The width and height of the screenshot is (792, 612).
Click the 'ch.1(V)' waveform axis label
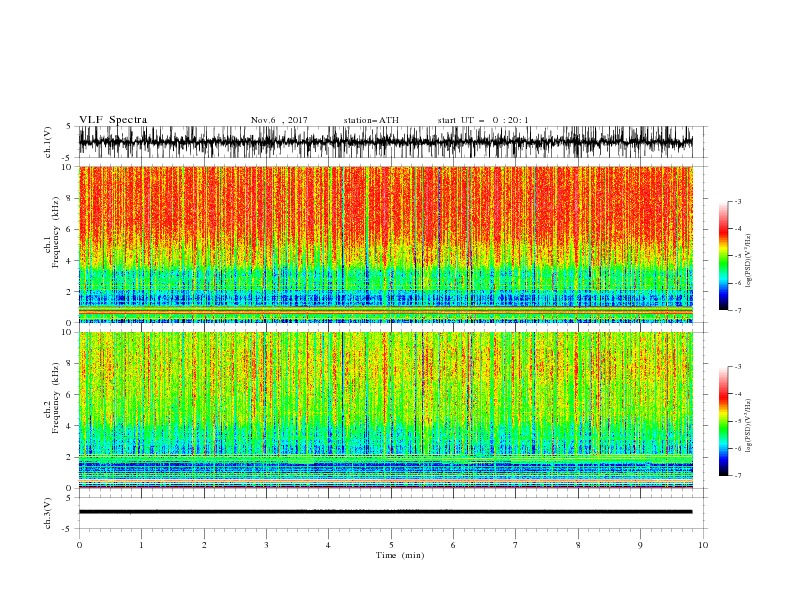48,142
